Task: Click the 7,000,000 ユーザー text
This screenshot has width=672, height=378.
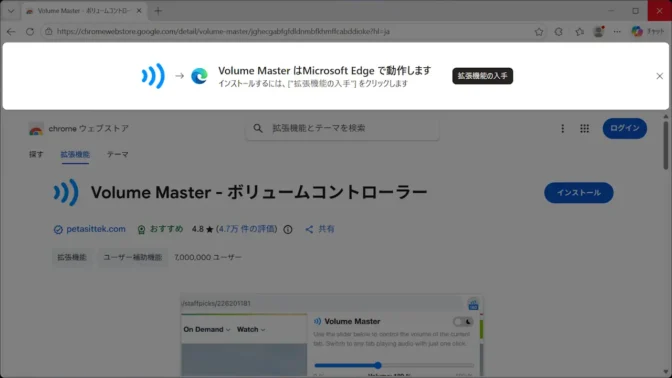Action: pos(208,257)
